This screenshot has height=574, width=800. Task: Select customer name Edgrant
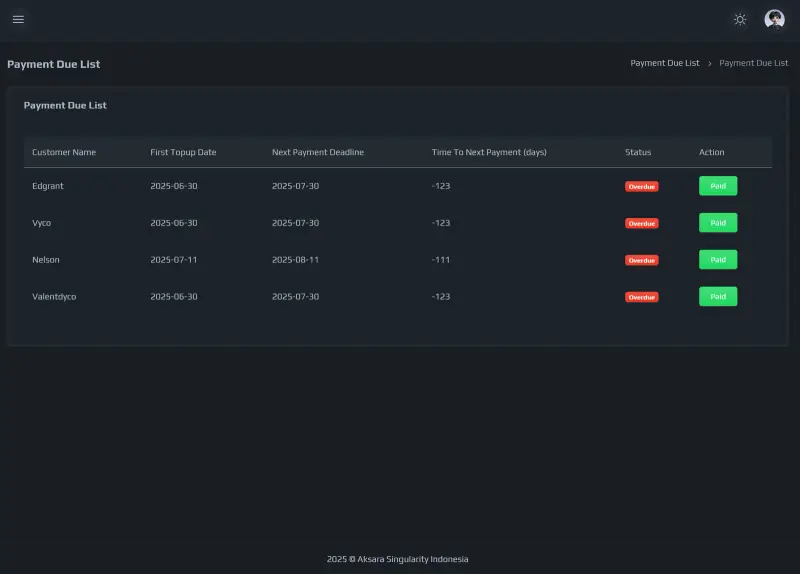click(48, 186)
